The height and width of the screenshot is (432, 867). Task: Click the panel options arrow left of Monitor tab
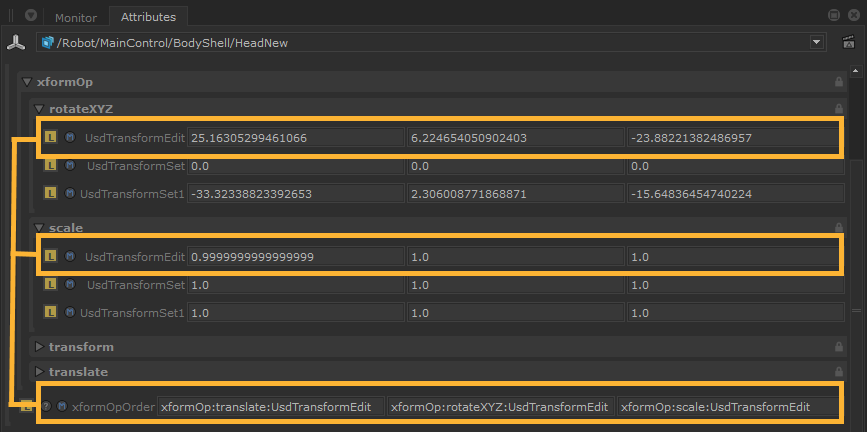[31, 16]
